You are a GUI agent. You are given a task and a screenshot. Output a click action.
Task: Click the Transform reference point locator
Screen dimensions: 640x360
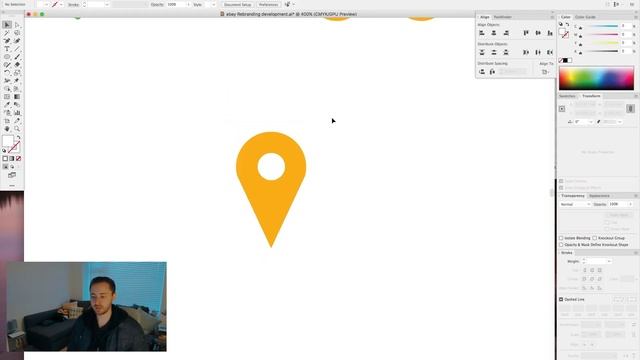[x=562, y=109]
